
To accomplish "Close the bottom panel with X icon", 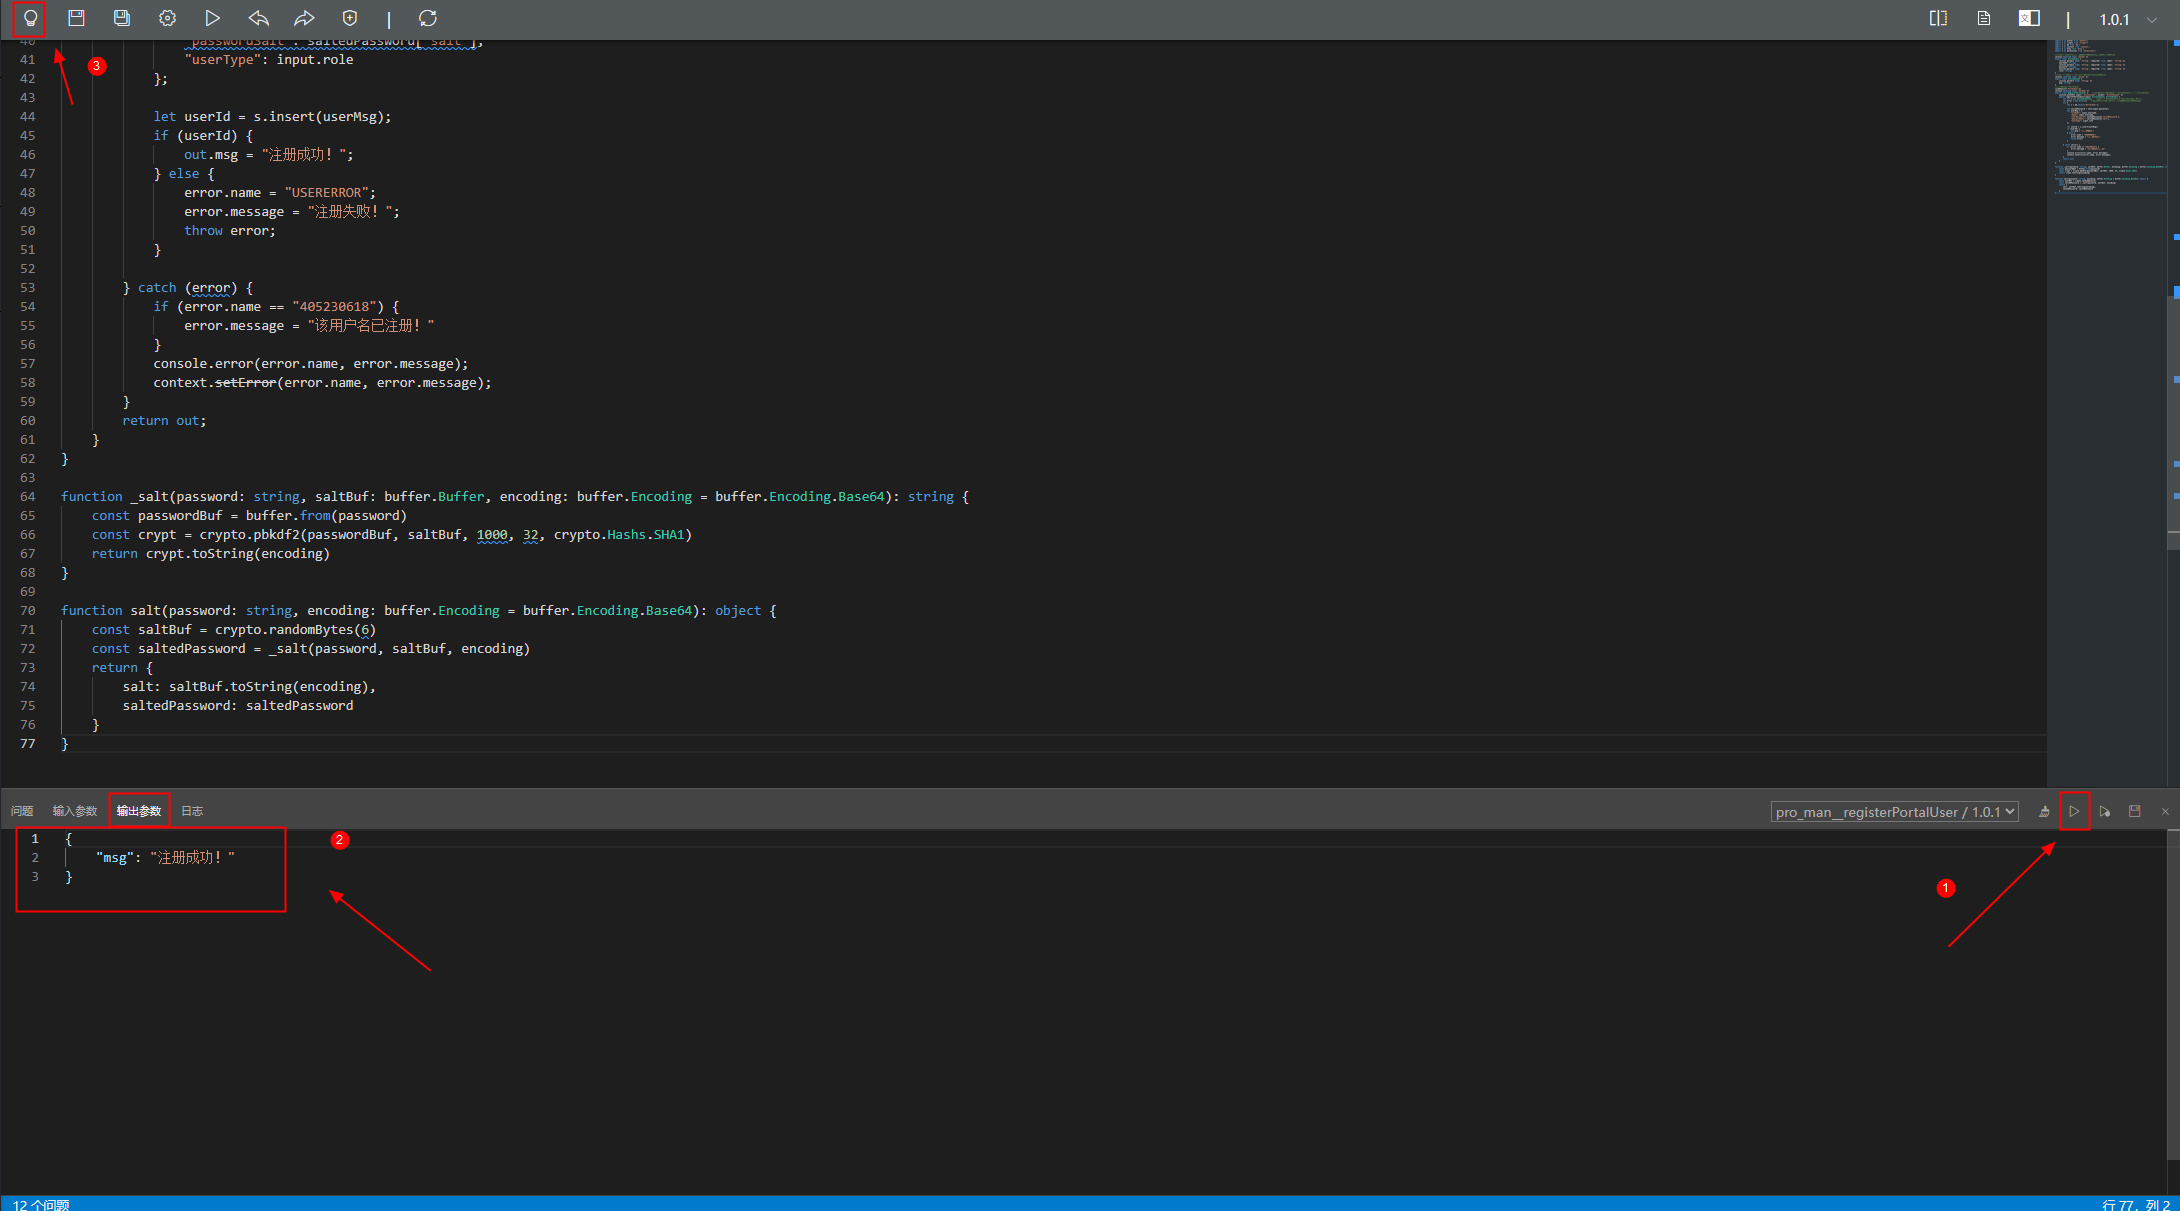I will coord(2165,811).
